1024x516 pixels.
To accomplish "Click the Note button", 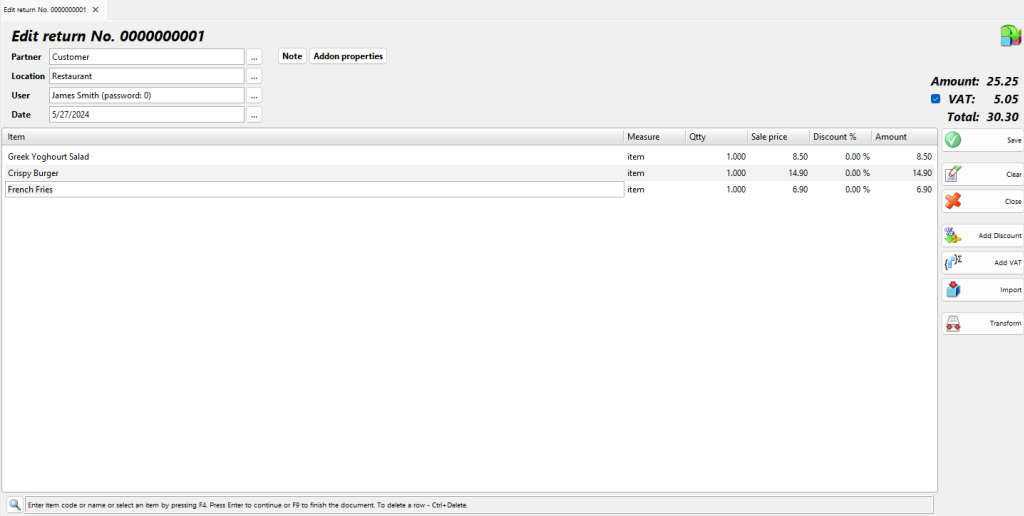I will coord(292,56).
